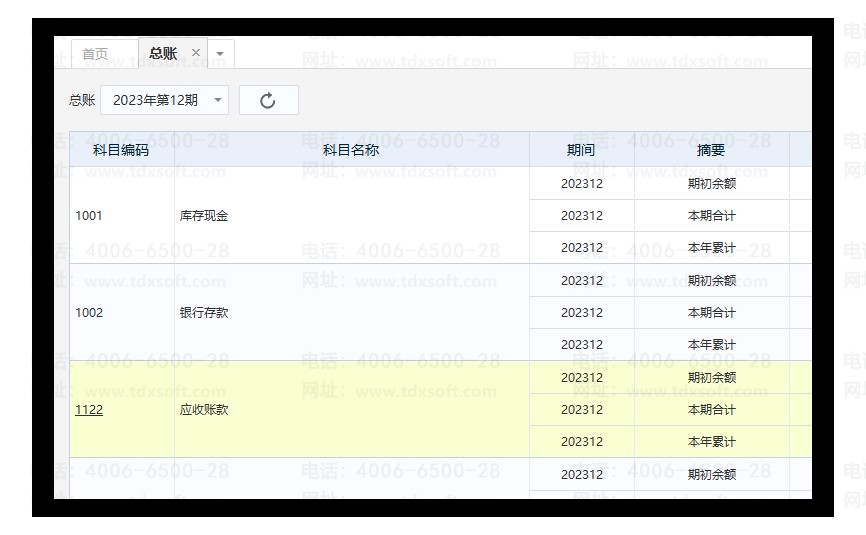Select 本期合计 row for 银行存款
866x535 pixels.
coord(711,313)
